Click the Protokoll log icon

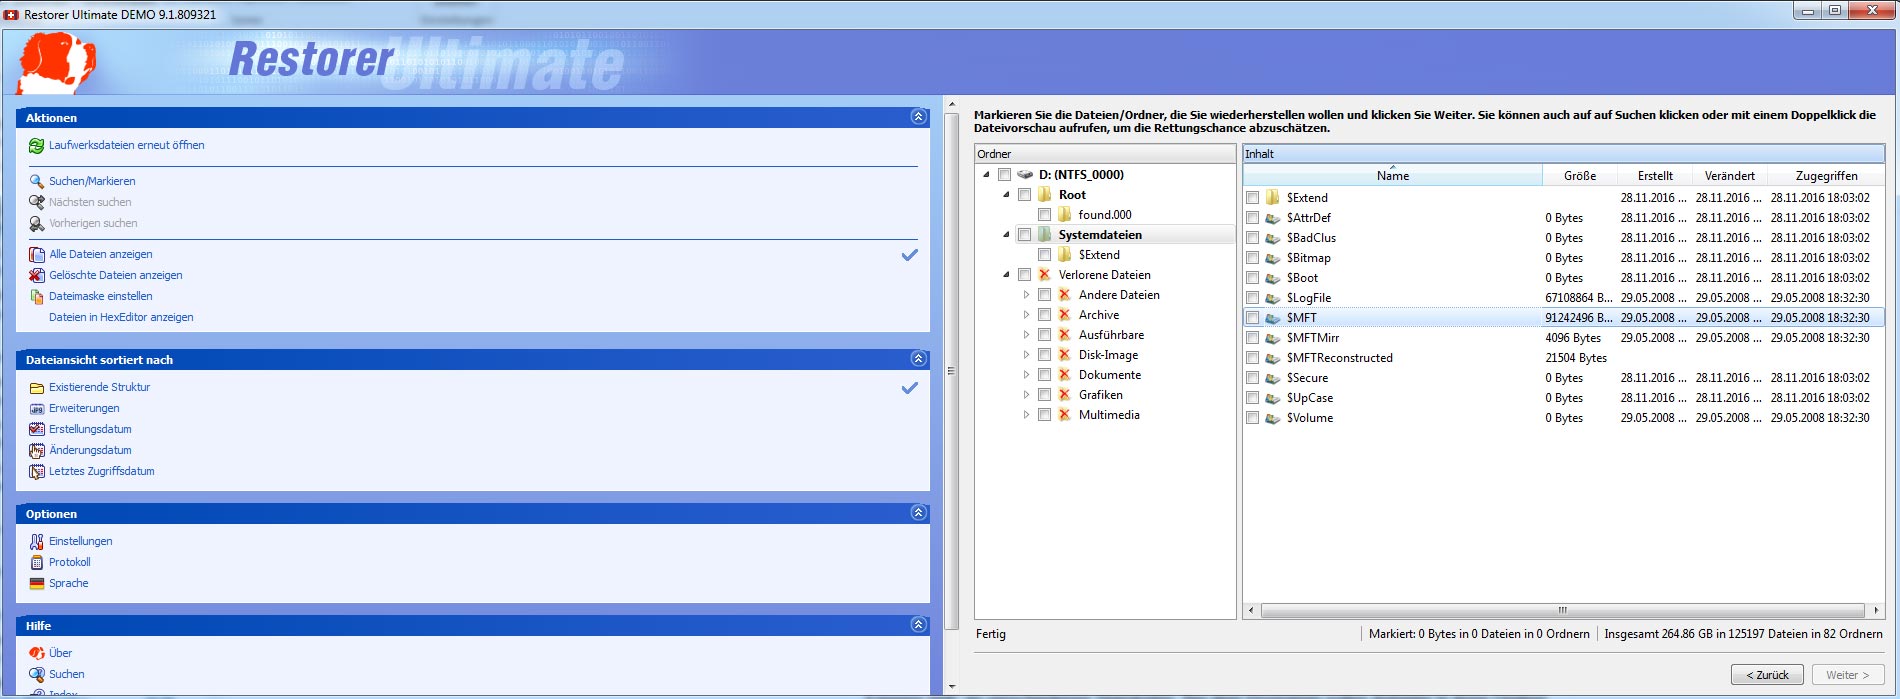[x=37, y=563]
